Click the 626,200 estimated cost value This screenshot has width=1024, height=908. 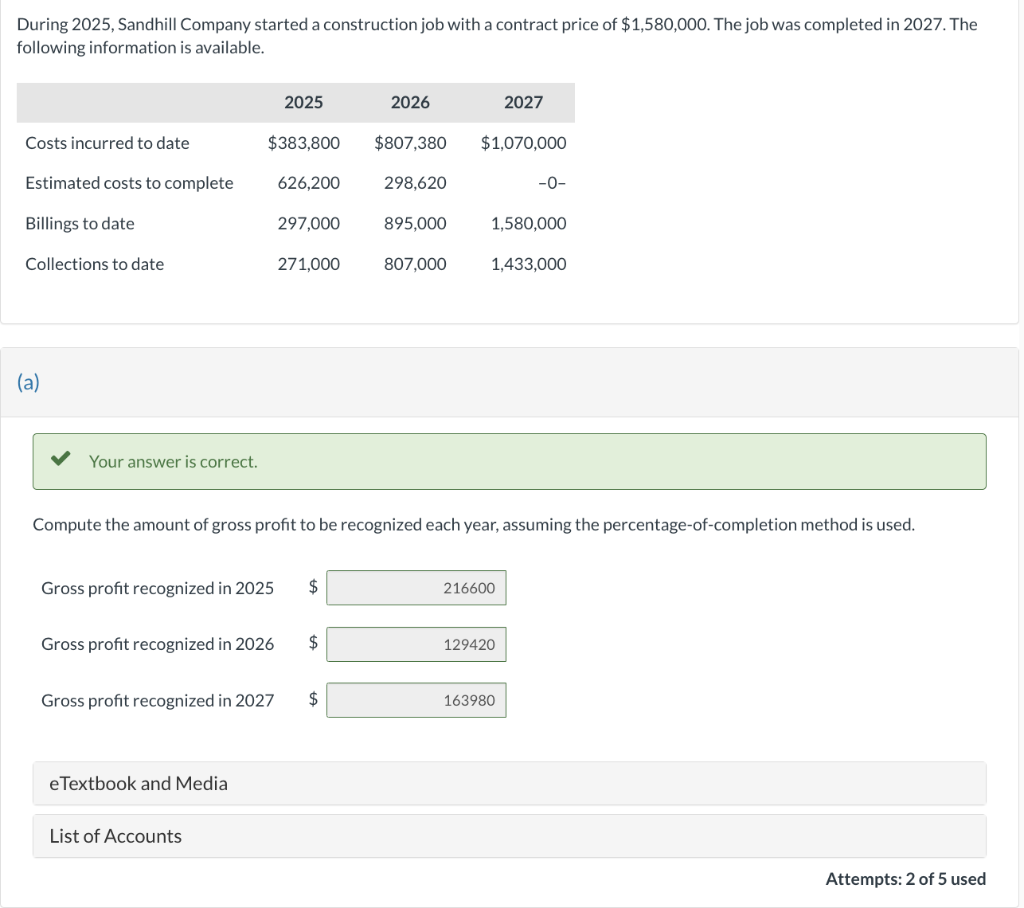309,183
